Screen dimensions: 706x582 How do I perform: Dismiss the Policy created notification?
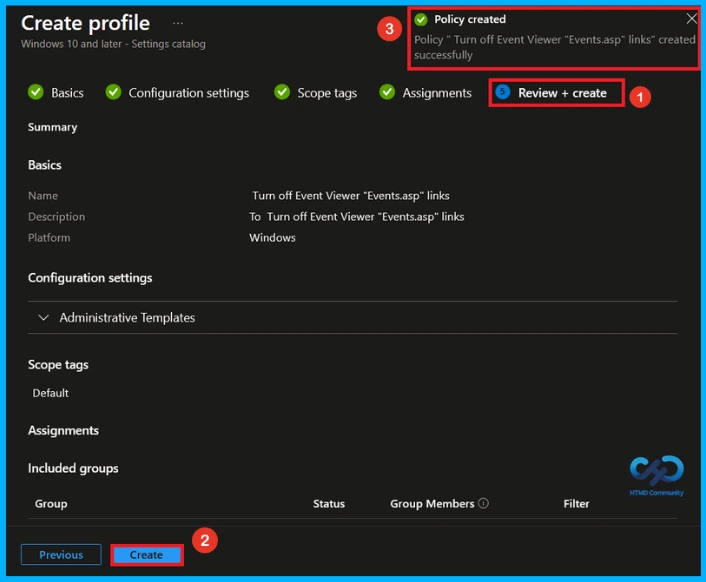click(x=691, y=18)
